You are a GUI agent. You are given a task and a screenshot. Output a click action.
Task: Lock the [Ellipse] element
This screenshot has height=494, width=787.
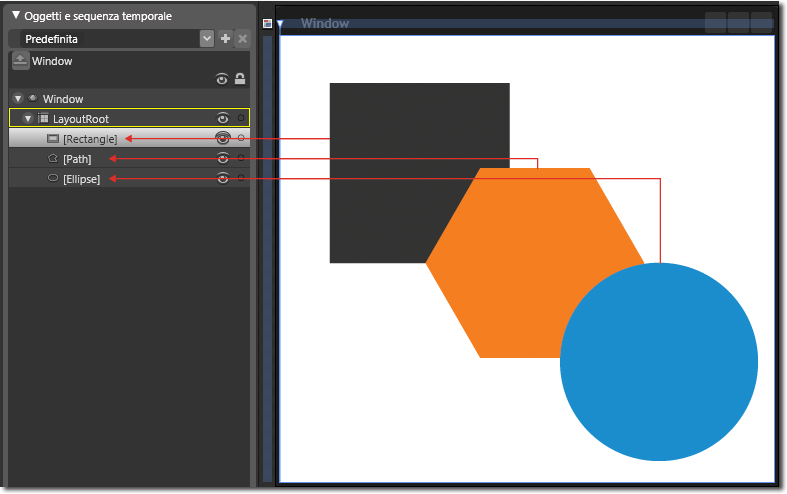241,178
